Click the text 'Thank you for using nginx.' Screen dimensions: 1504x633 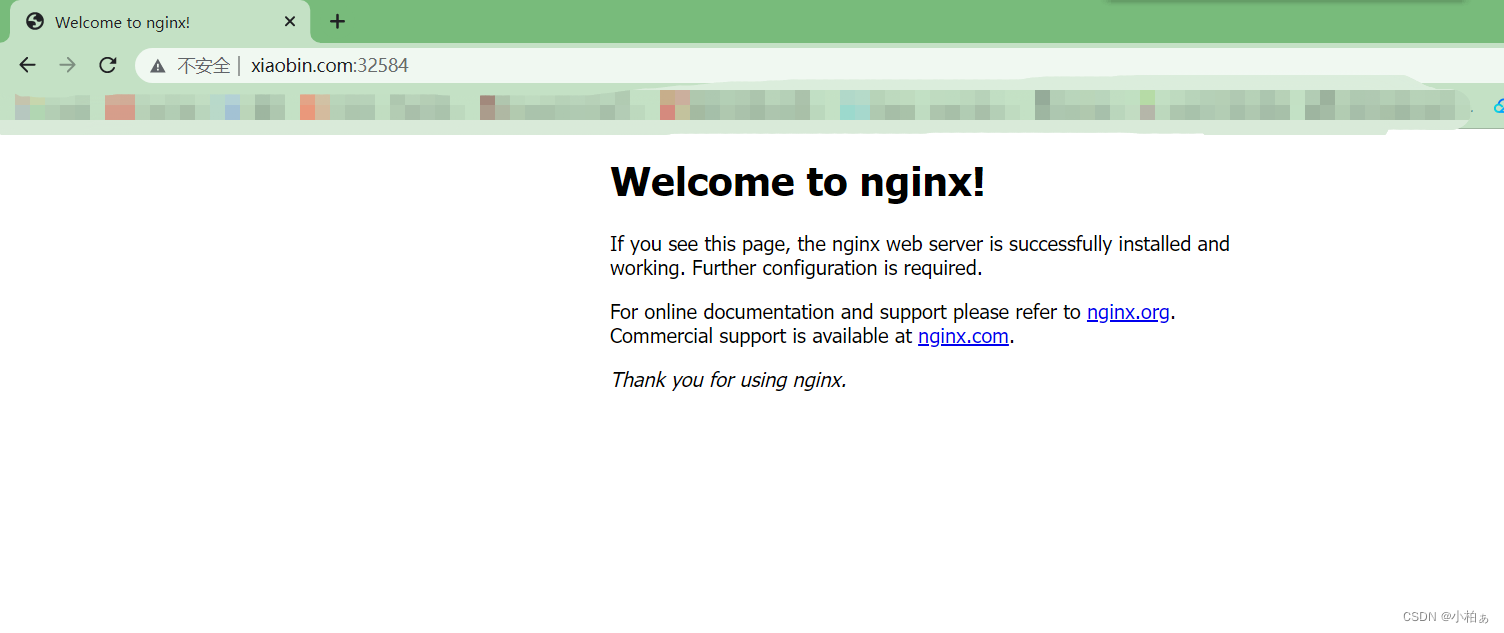(x=729, y=380)
